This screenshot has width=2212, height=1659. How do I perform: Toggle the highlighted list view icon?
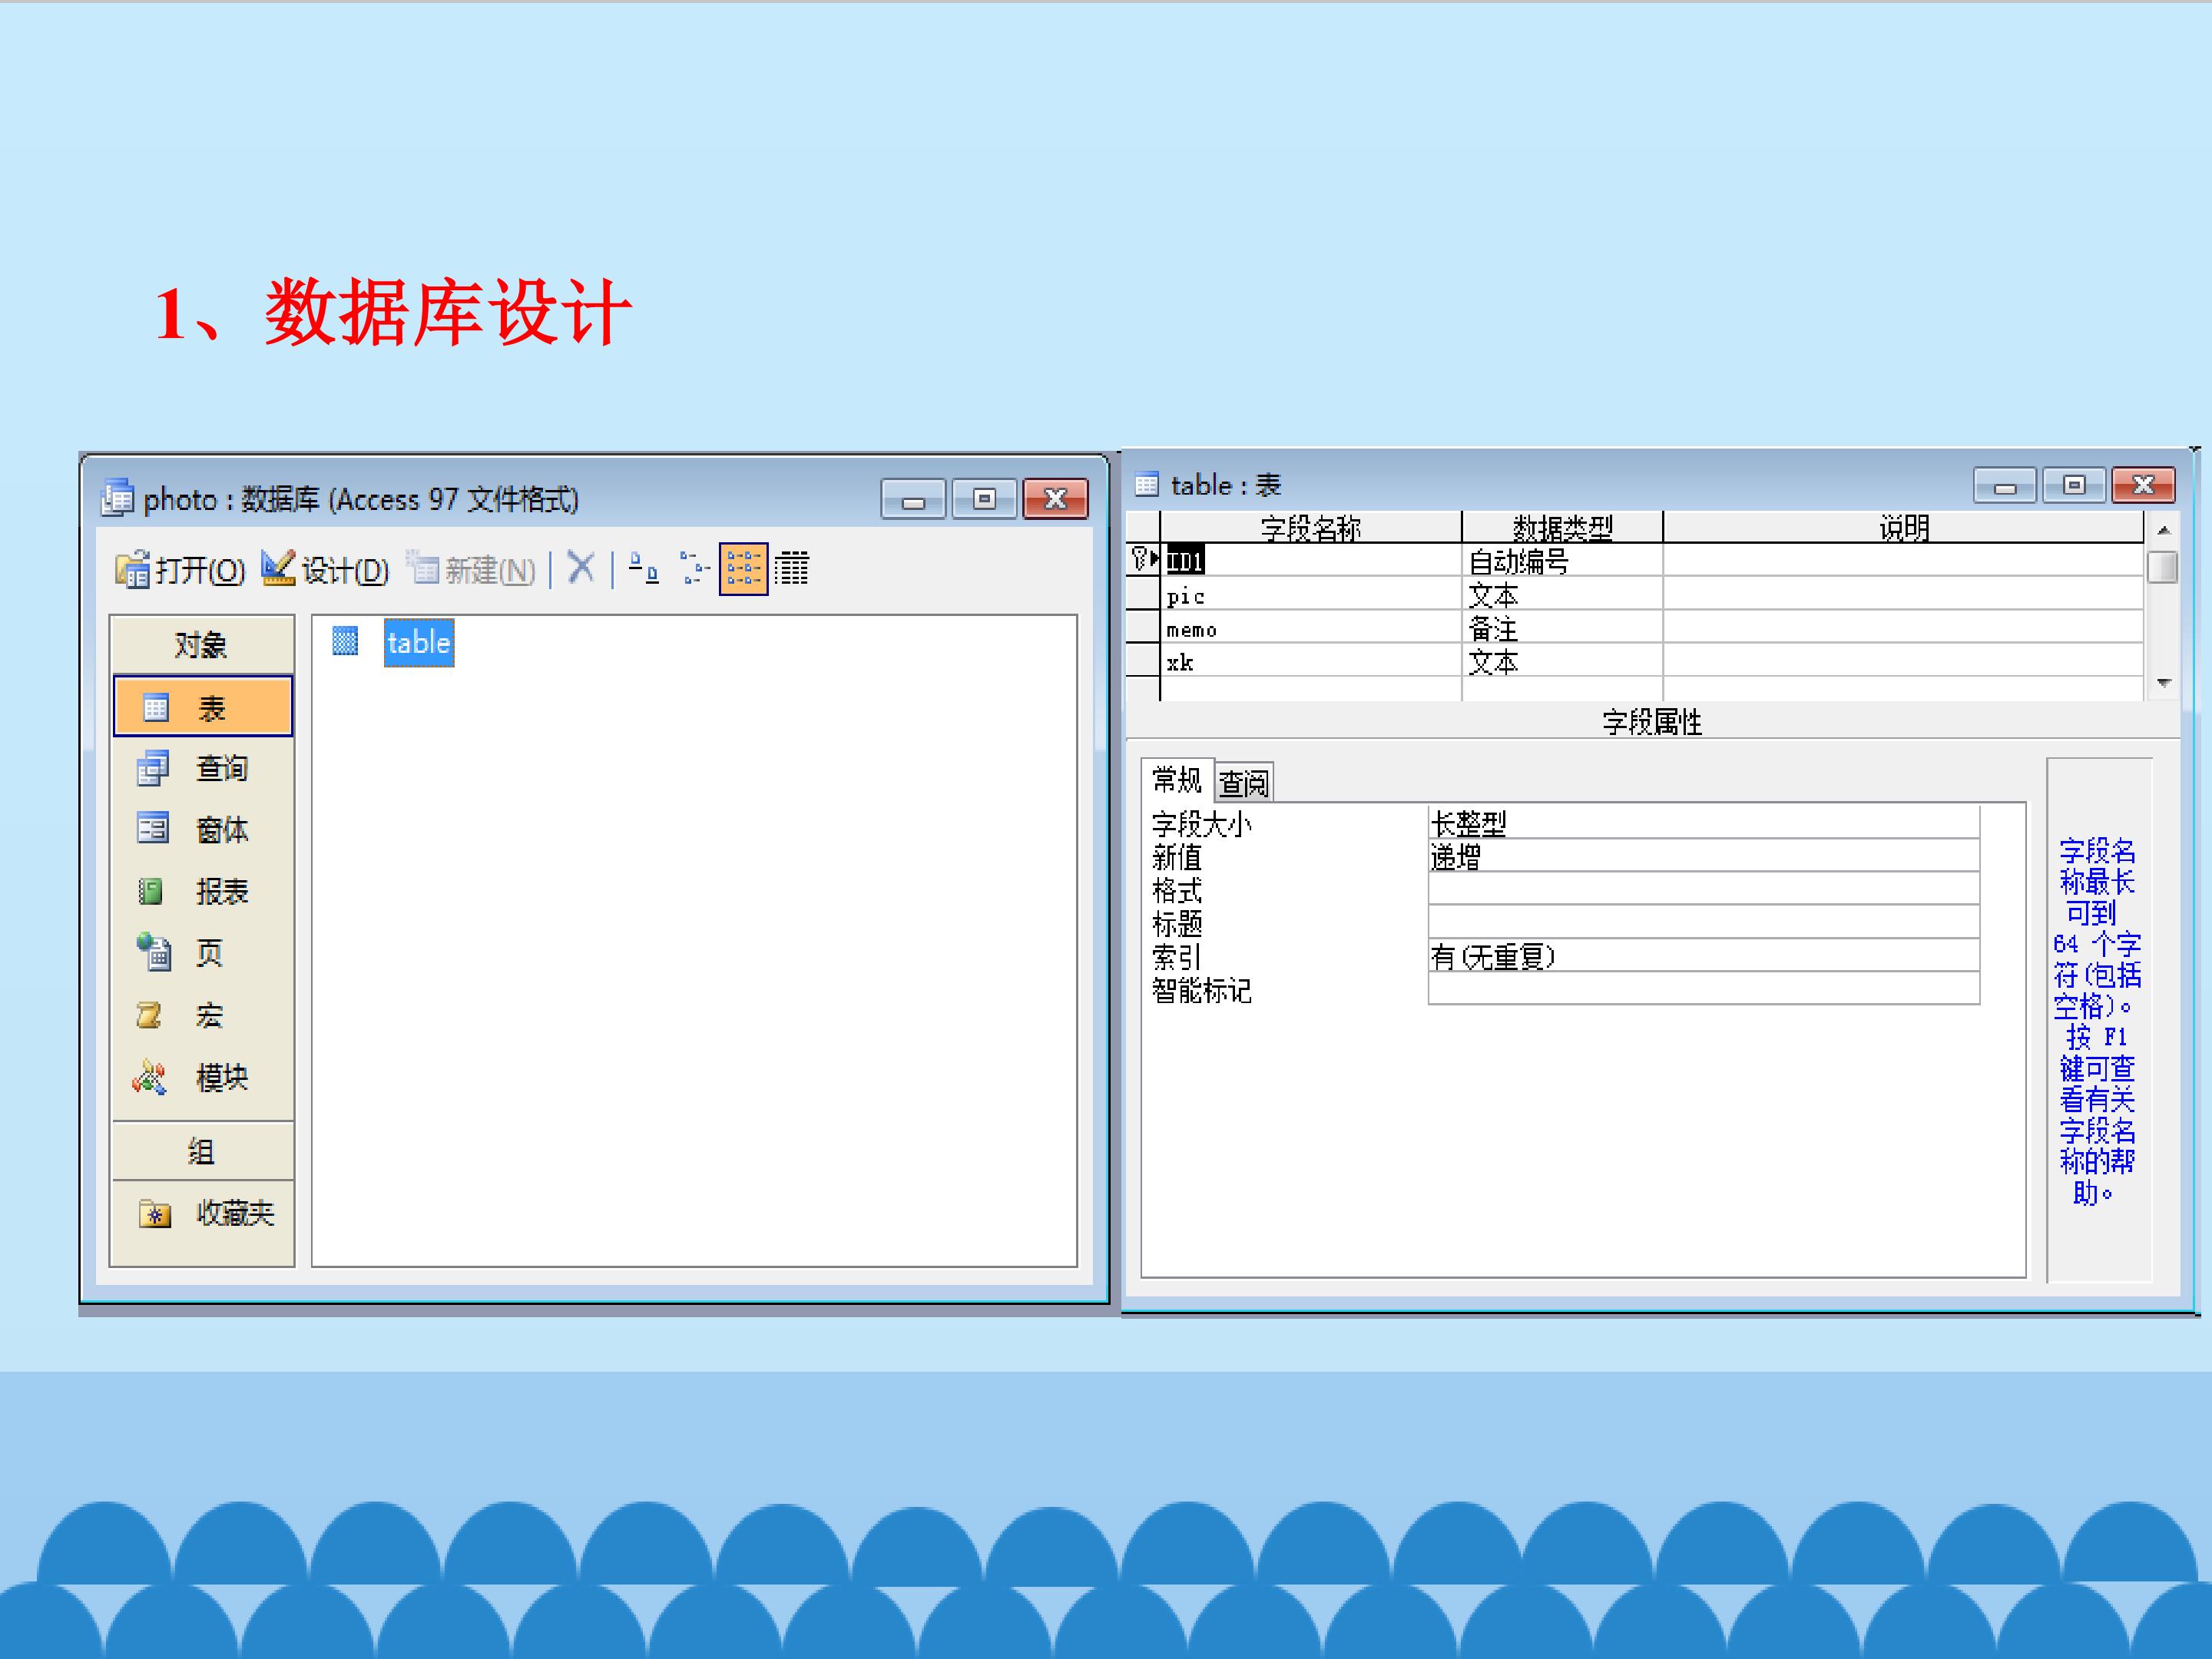743,569
